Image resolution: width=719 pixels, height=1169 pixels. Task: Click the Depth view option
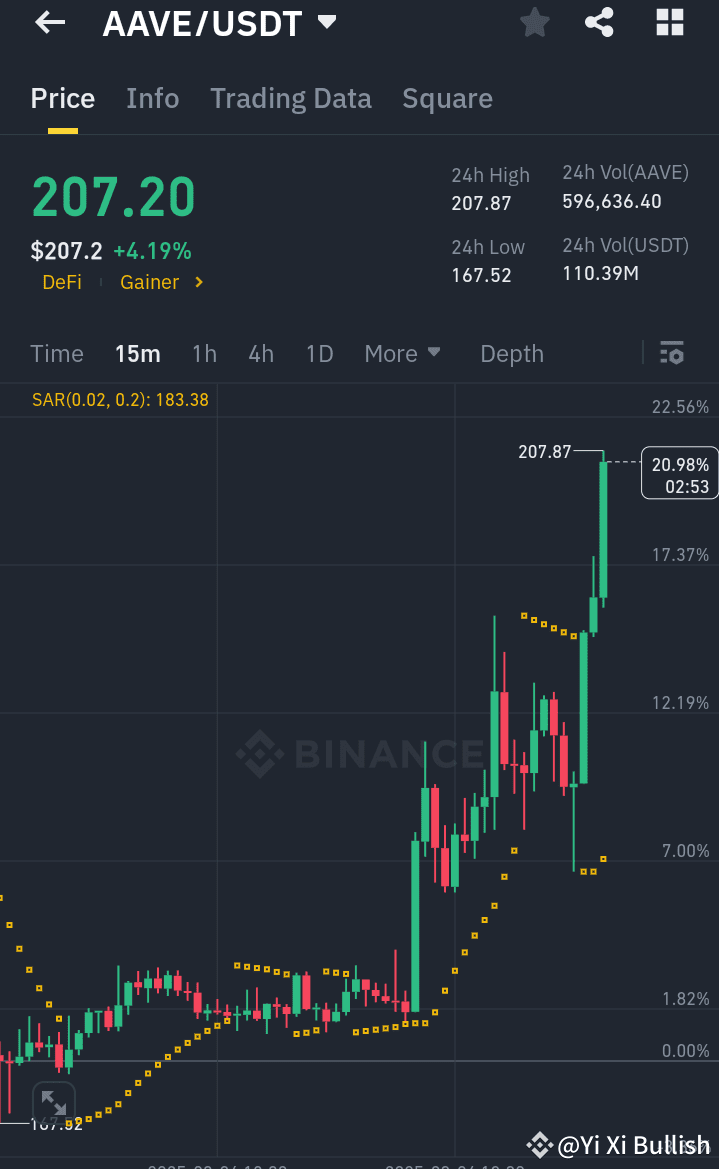click(511, 353)
